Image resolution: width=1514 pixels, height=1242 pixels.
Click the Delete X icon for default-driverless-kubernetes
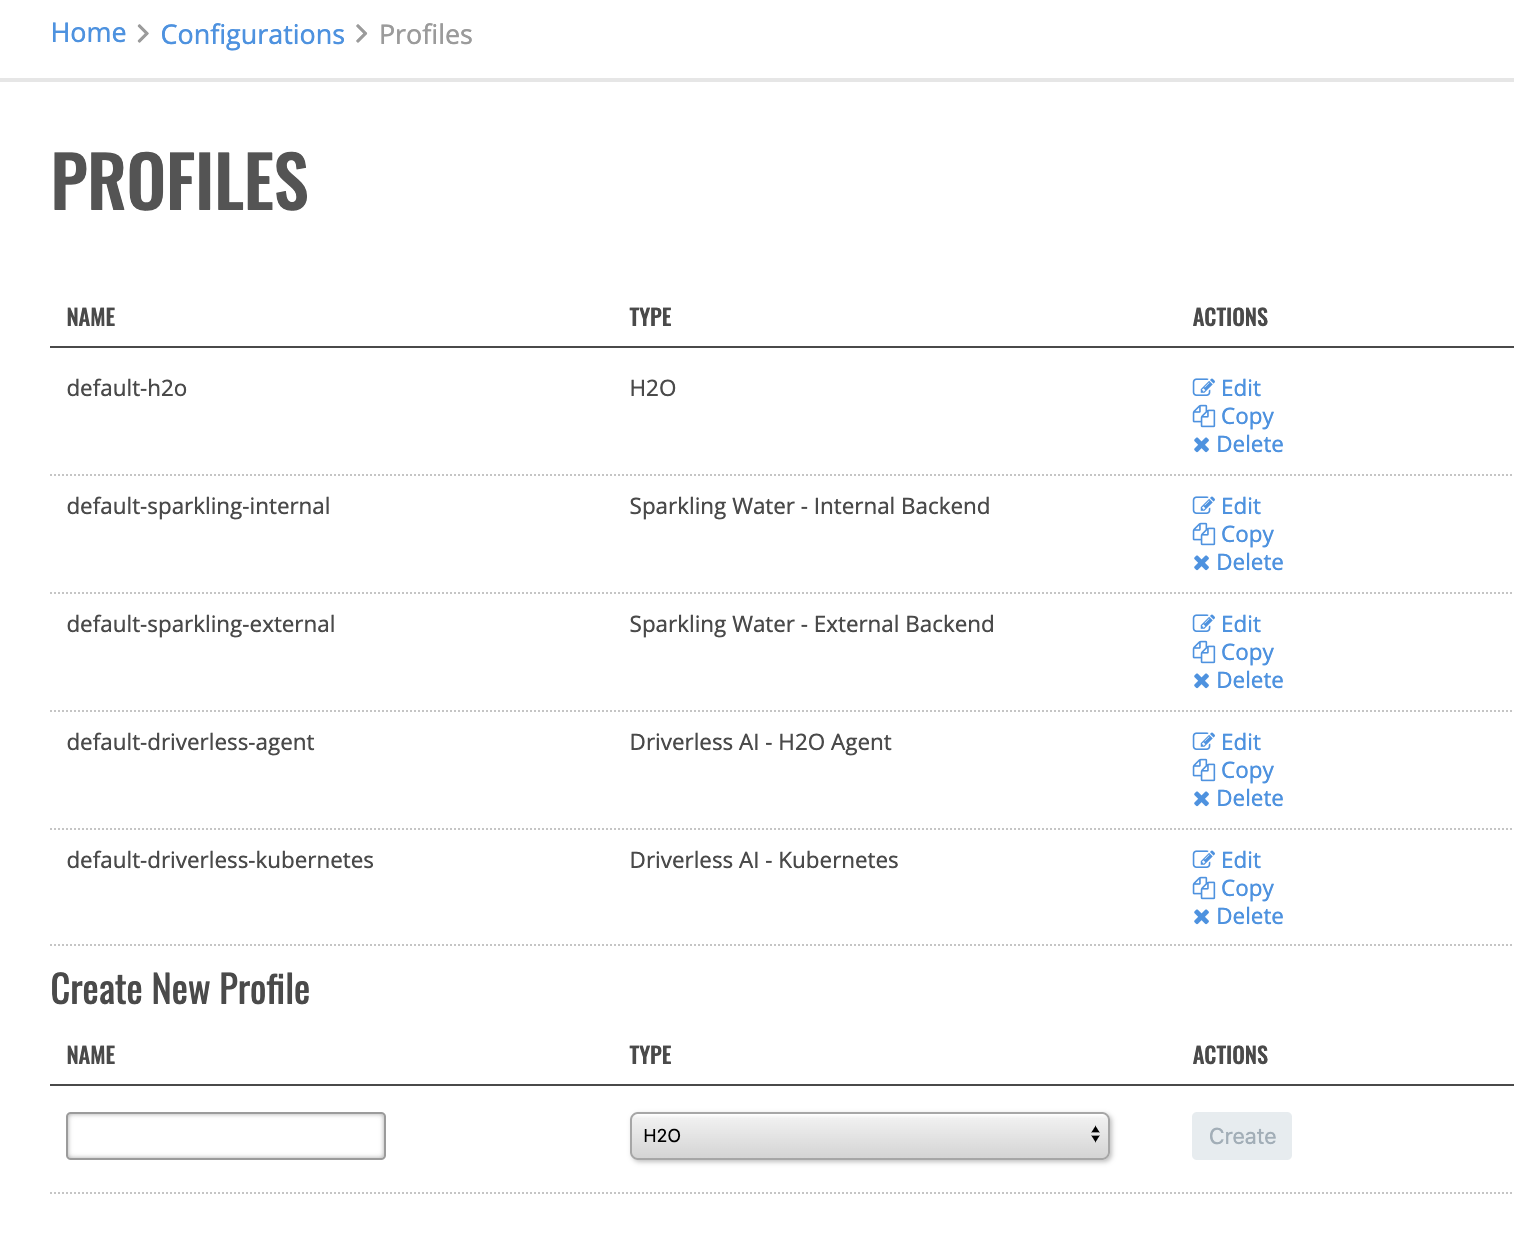tap(1201, 917)
